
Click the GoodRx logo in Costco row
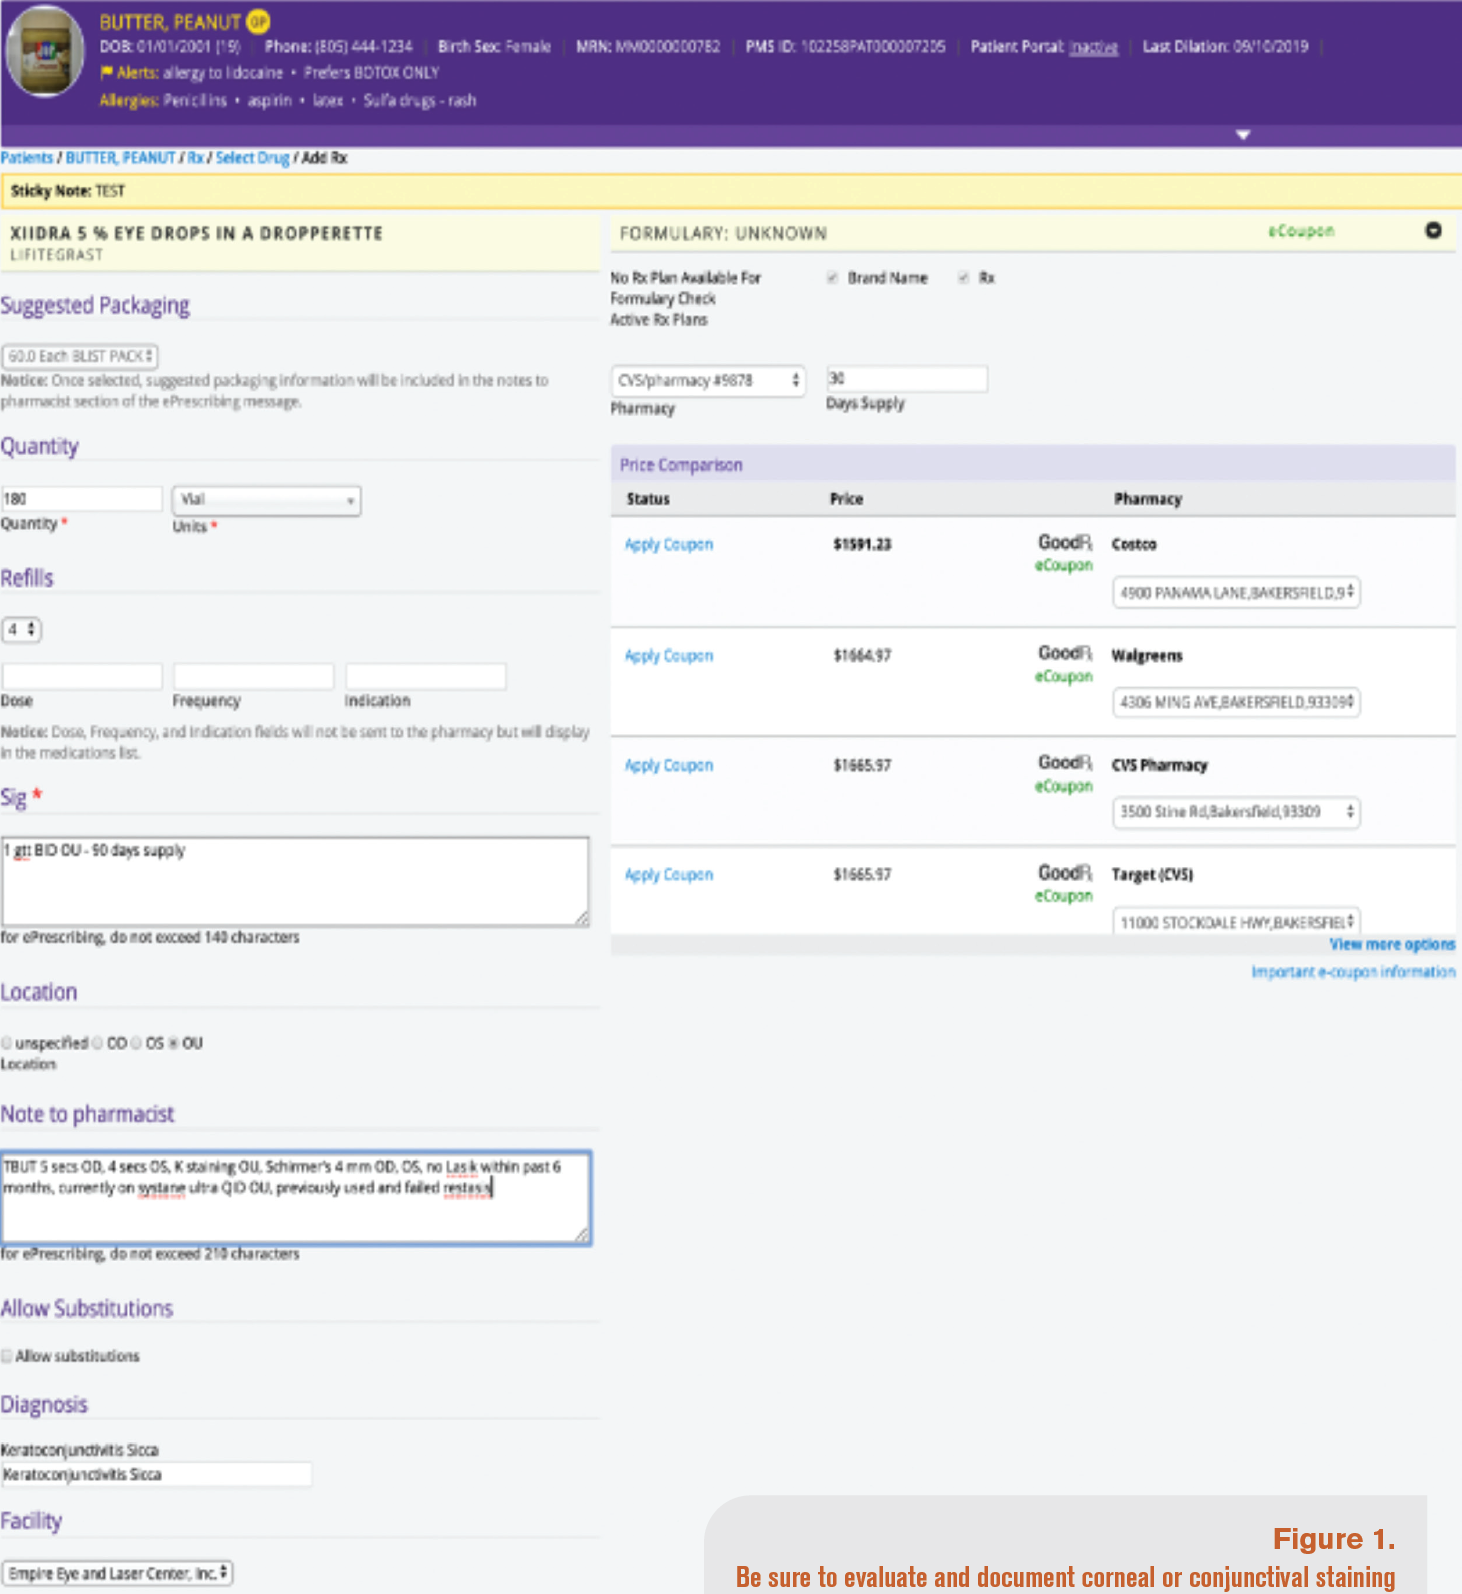(1065, 542)
